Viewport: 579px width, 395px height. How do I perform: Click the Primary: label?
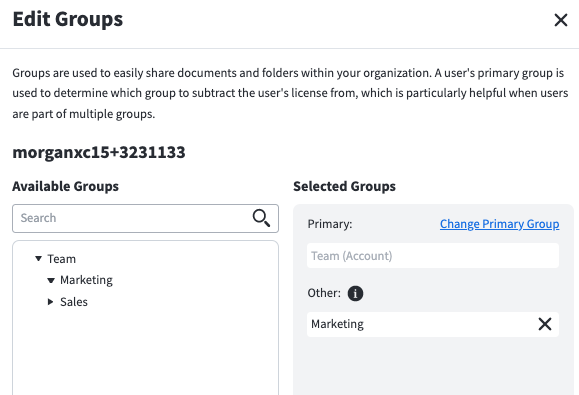(330, 224)
